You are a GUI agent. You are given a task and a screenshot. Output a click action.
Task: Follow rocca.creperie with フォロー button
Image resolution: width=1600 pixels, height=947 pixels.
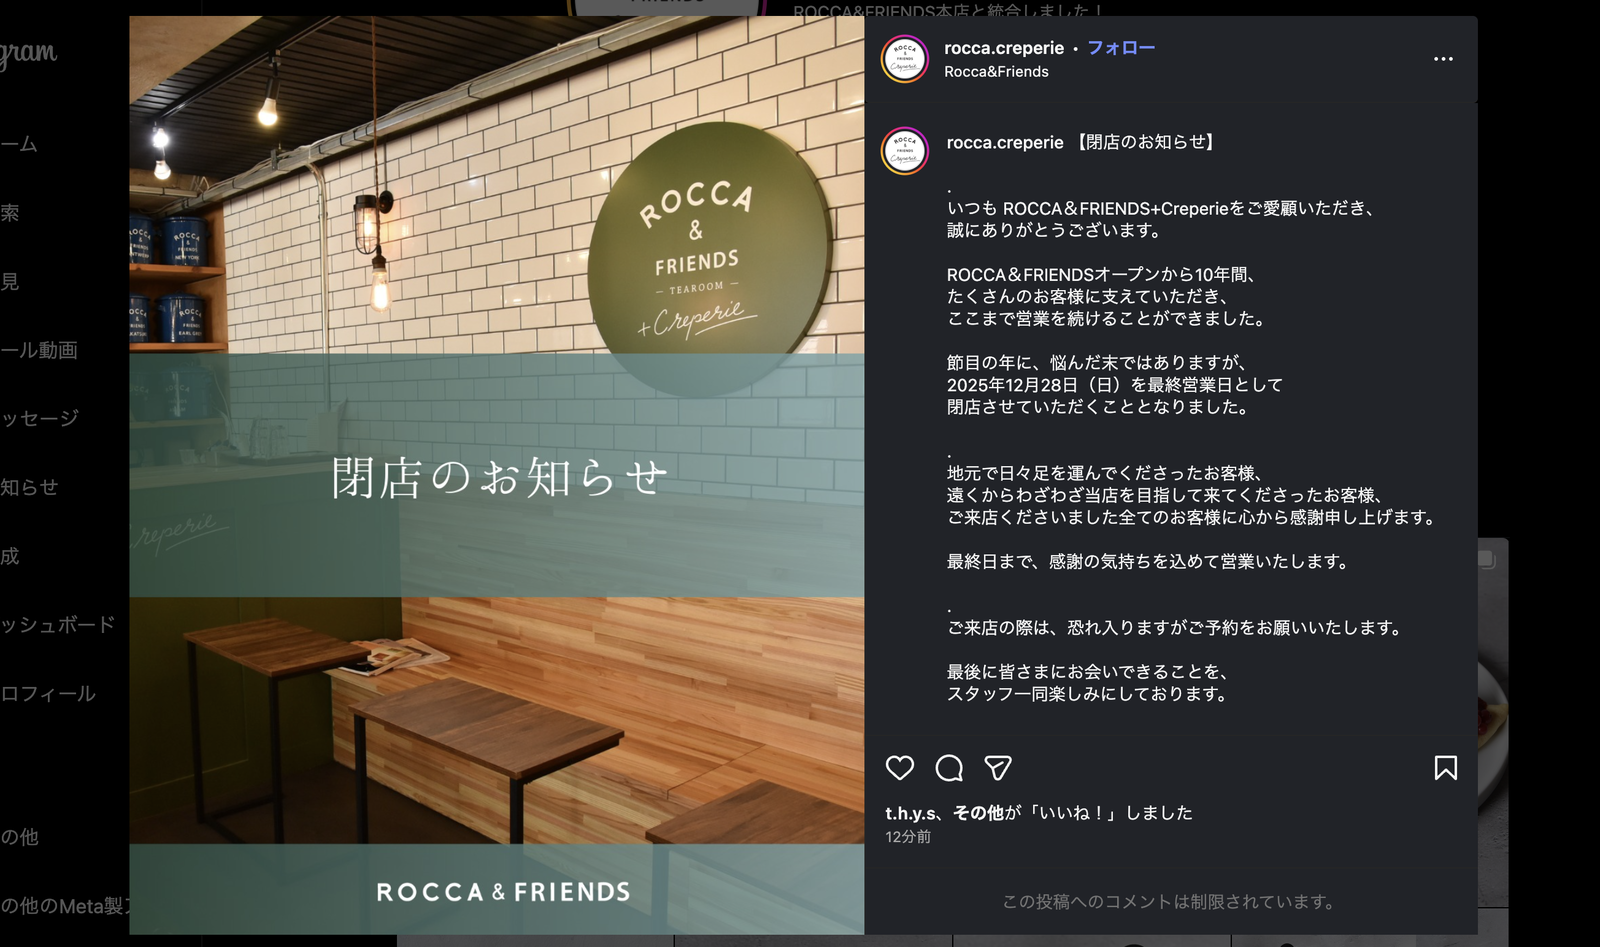pos(1121,48)
